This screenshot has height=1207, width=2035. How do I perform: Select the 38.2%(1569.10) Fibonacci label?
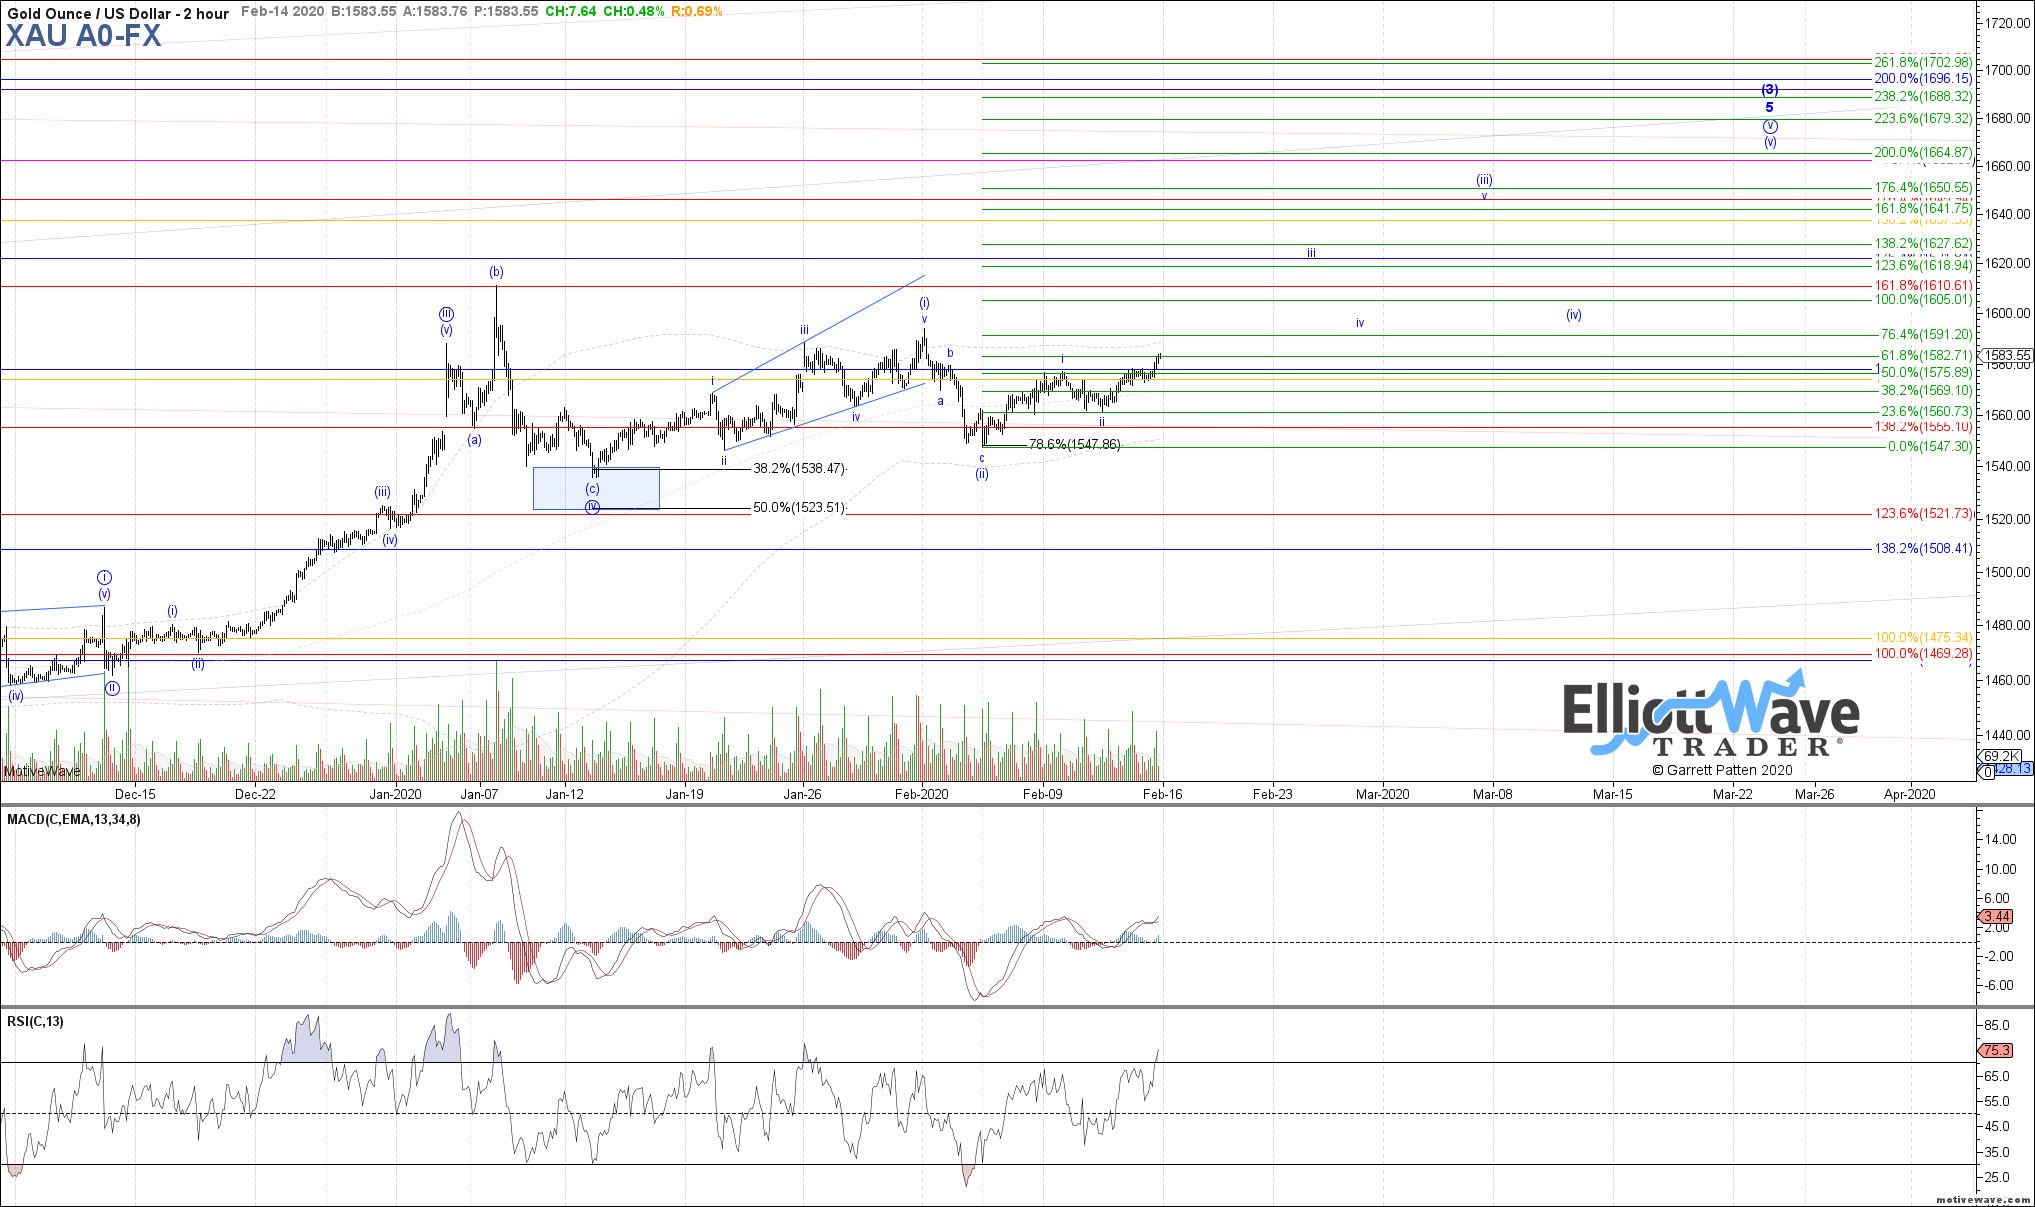pyautogui.click(x=1926, y=391)
